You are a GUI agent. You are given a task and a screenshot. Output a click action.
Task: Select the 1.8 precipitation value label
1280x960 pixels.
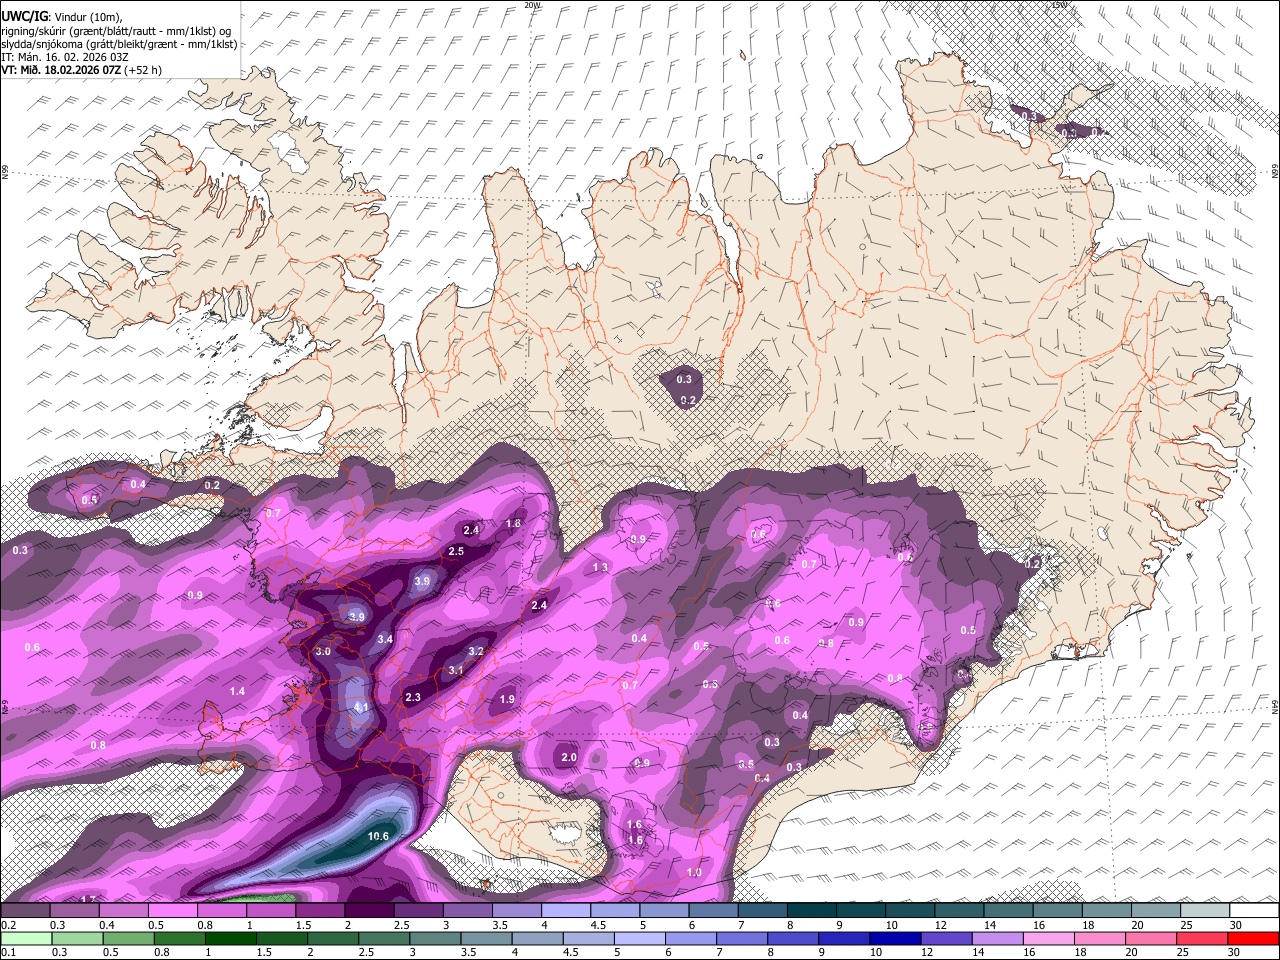point(514,524)
